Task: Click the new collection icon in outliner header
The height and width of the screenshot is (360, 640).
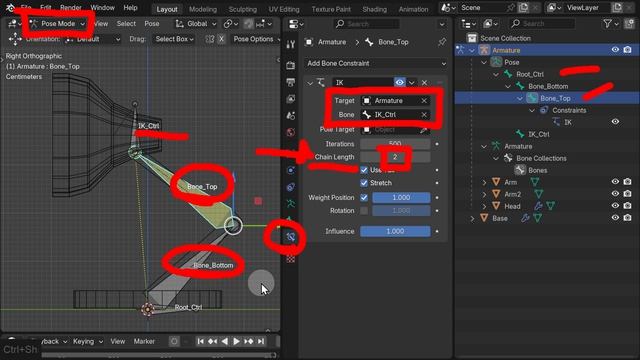Action: pyautogui.click(x=629, y=24)
